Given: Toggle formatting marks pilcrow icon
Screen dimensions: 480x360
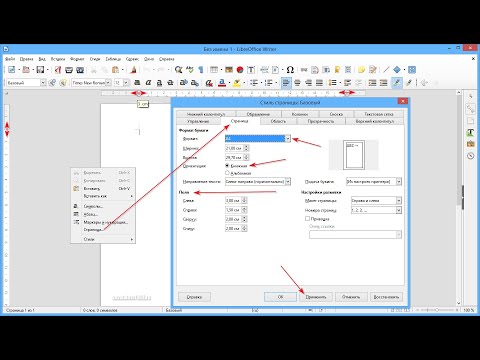Looking at the screenshot, I should [x=201, y=70].
